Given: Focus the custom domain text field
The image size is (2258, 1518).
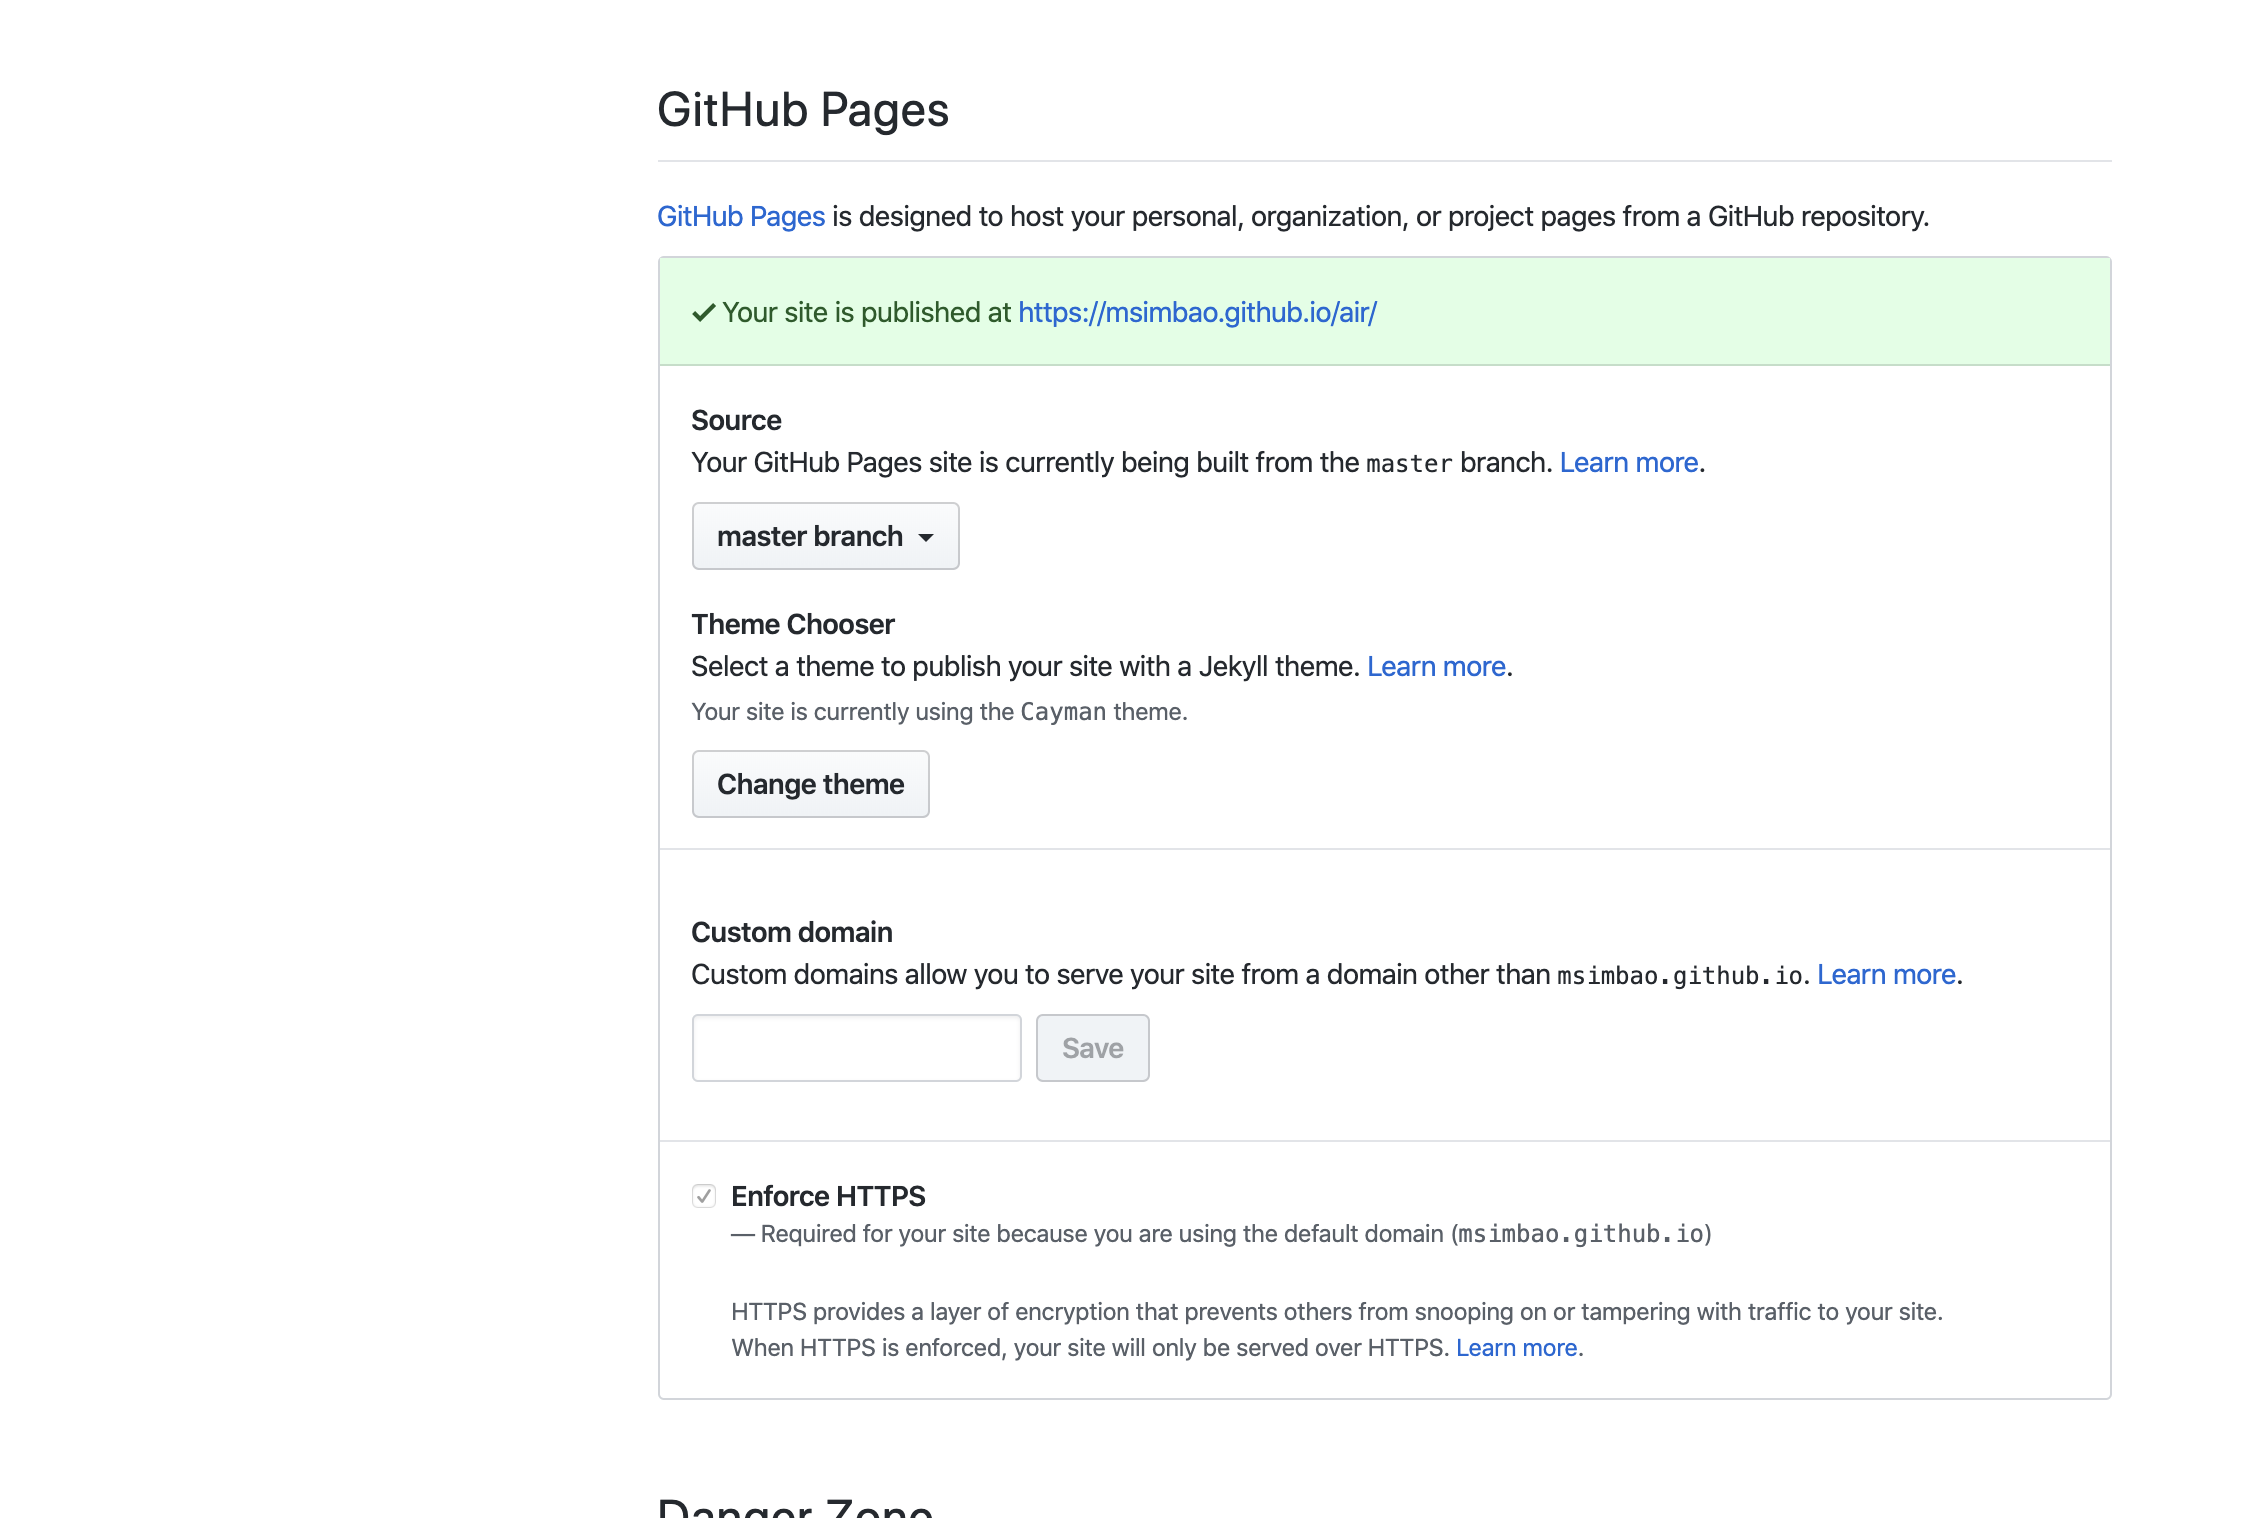Looking at the screenshot, I should click(856, 1048).
